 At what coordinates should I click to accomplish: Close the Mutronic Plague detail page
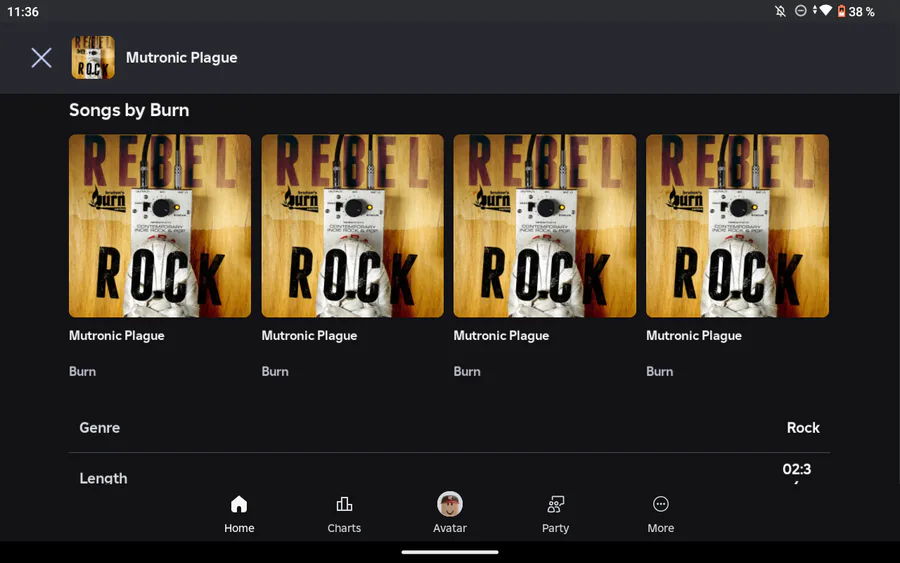[41, 58]
